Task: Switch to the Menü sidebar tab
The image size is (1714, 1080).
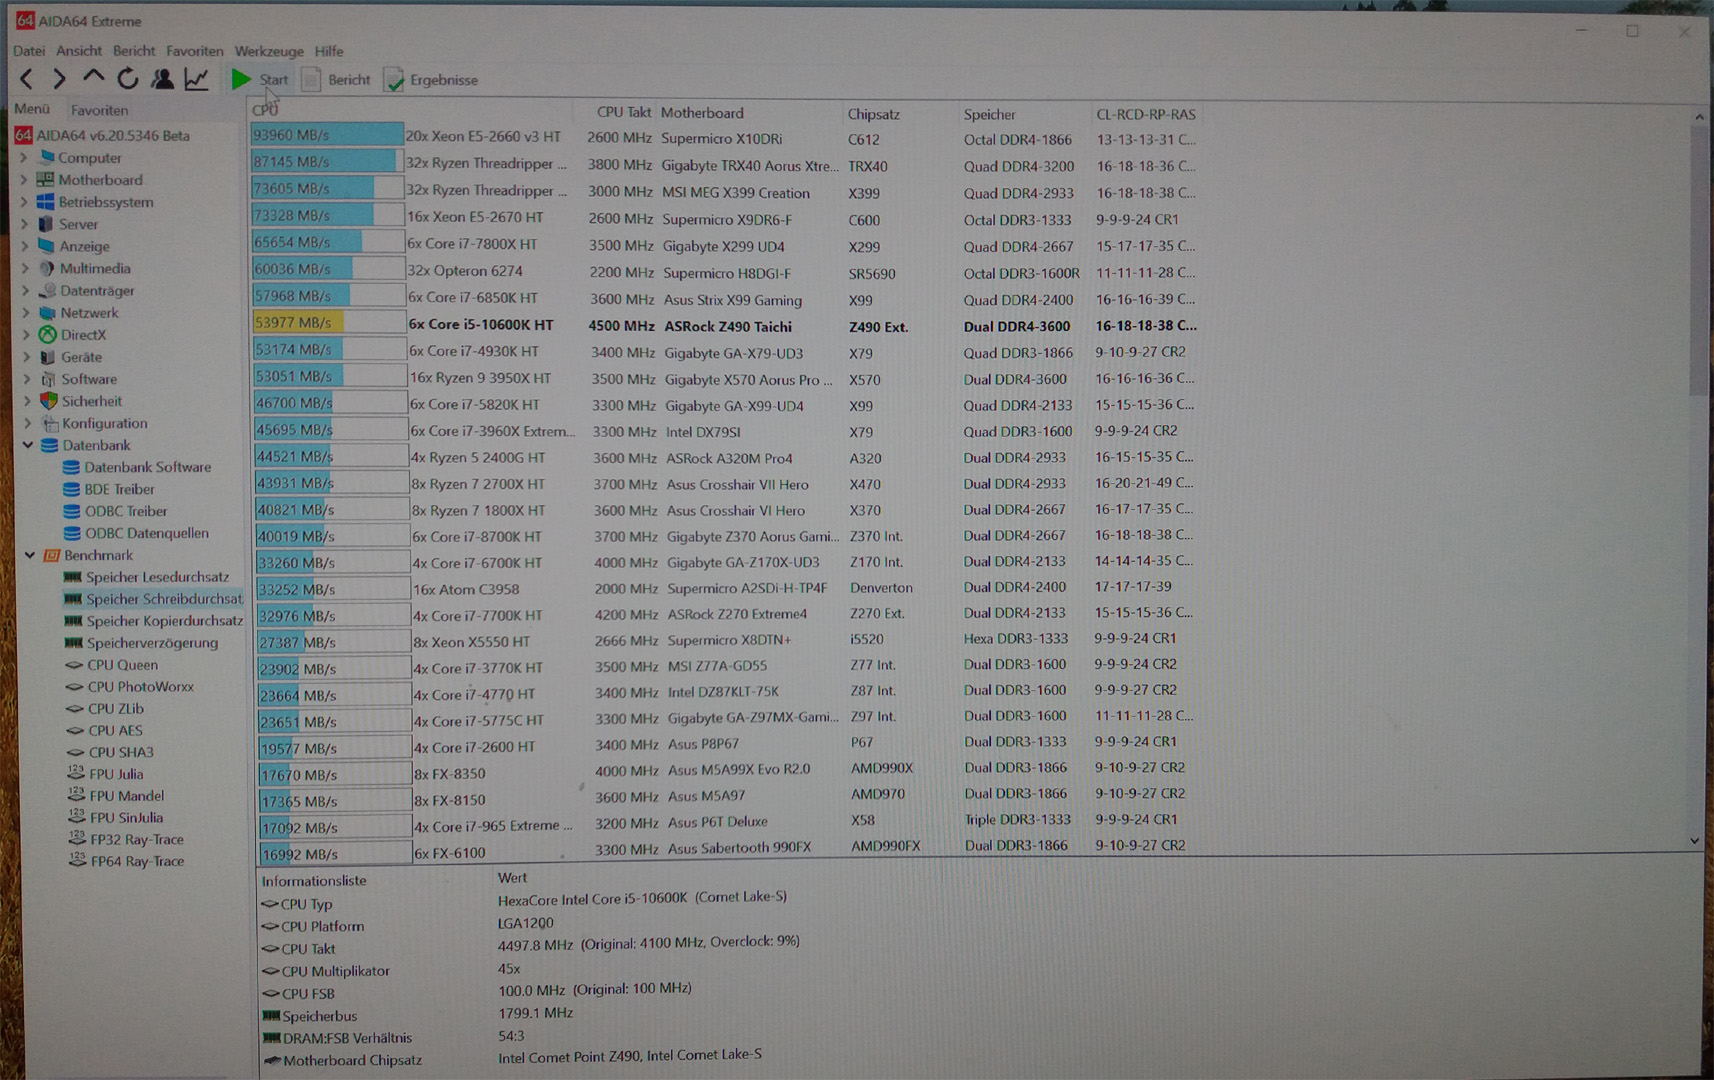Action: (32, 109)
